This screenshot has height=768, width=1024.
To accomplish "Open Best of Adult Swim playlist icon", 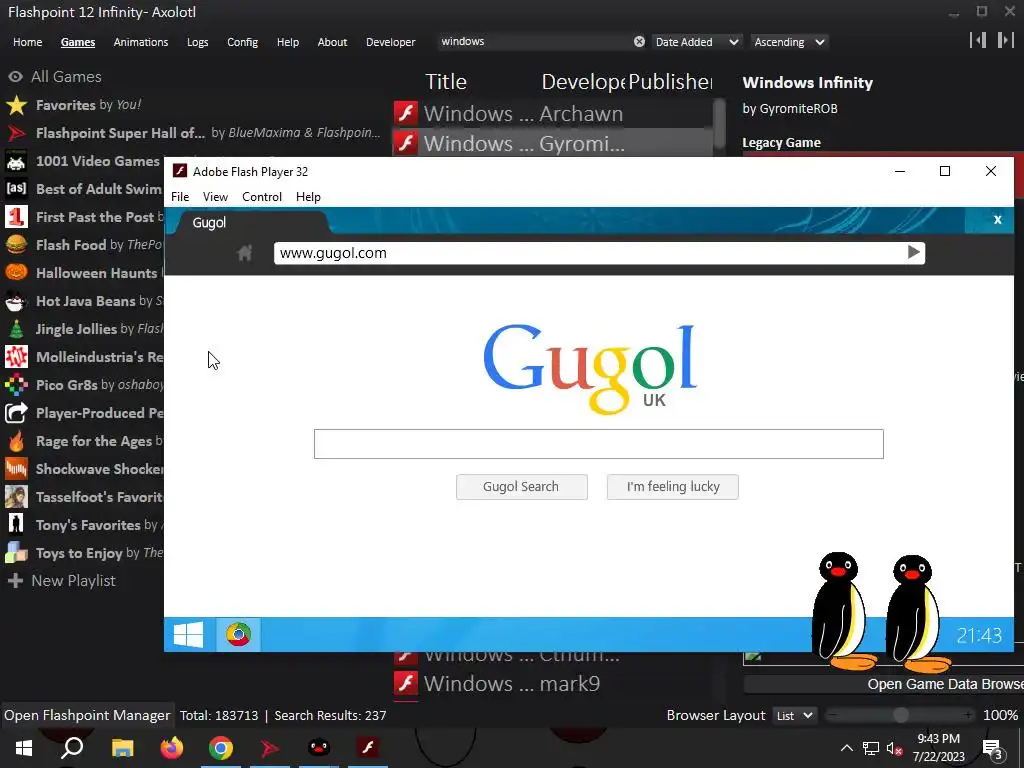I will coord(16,189).
